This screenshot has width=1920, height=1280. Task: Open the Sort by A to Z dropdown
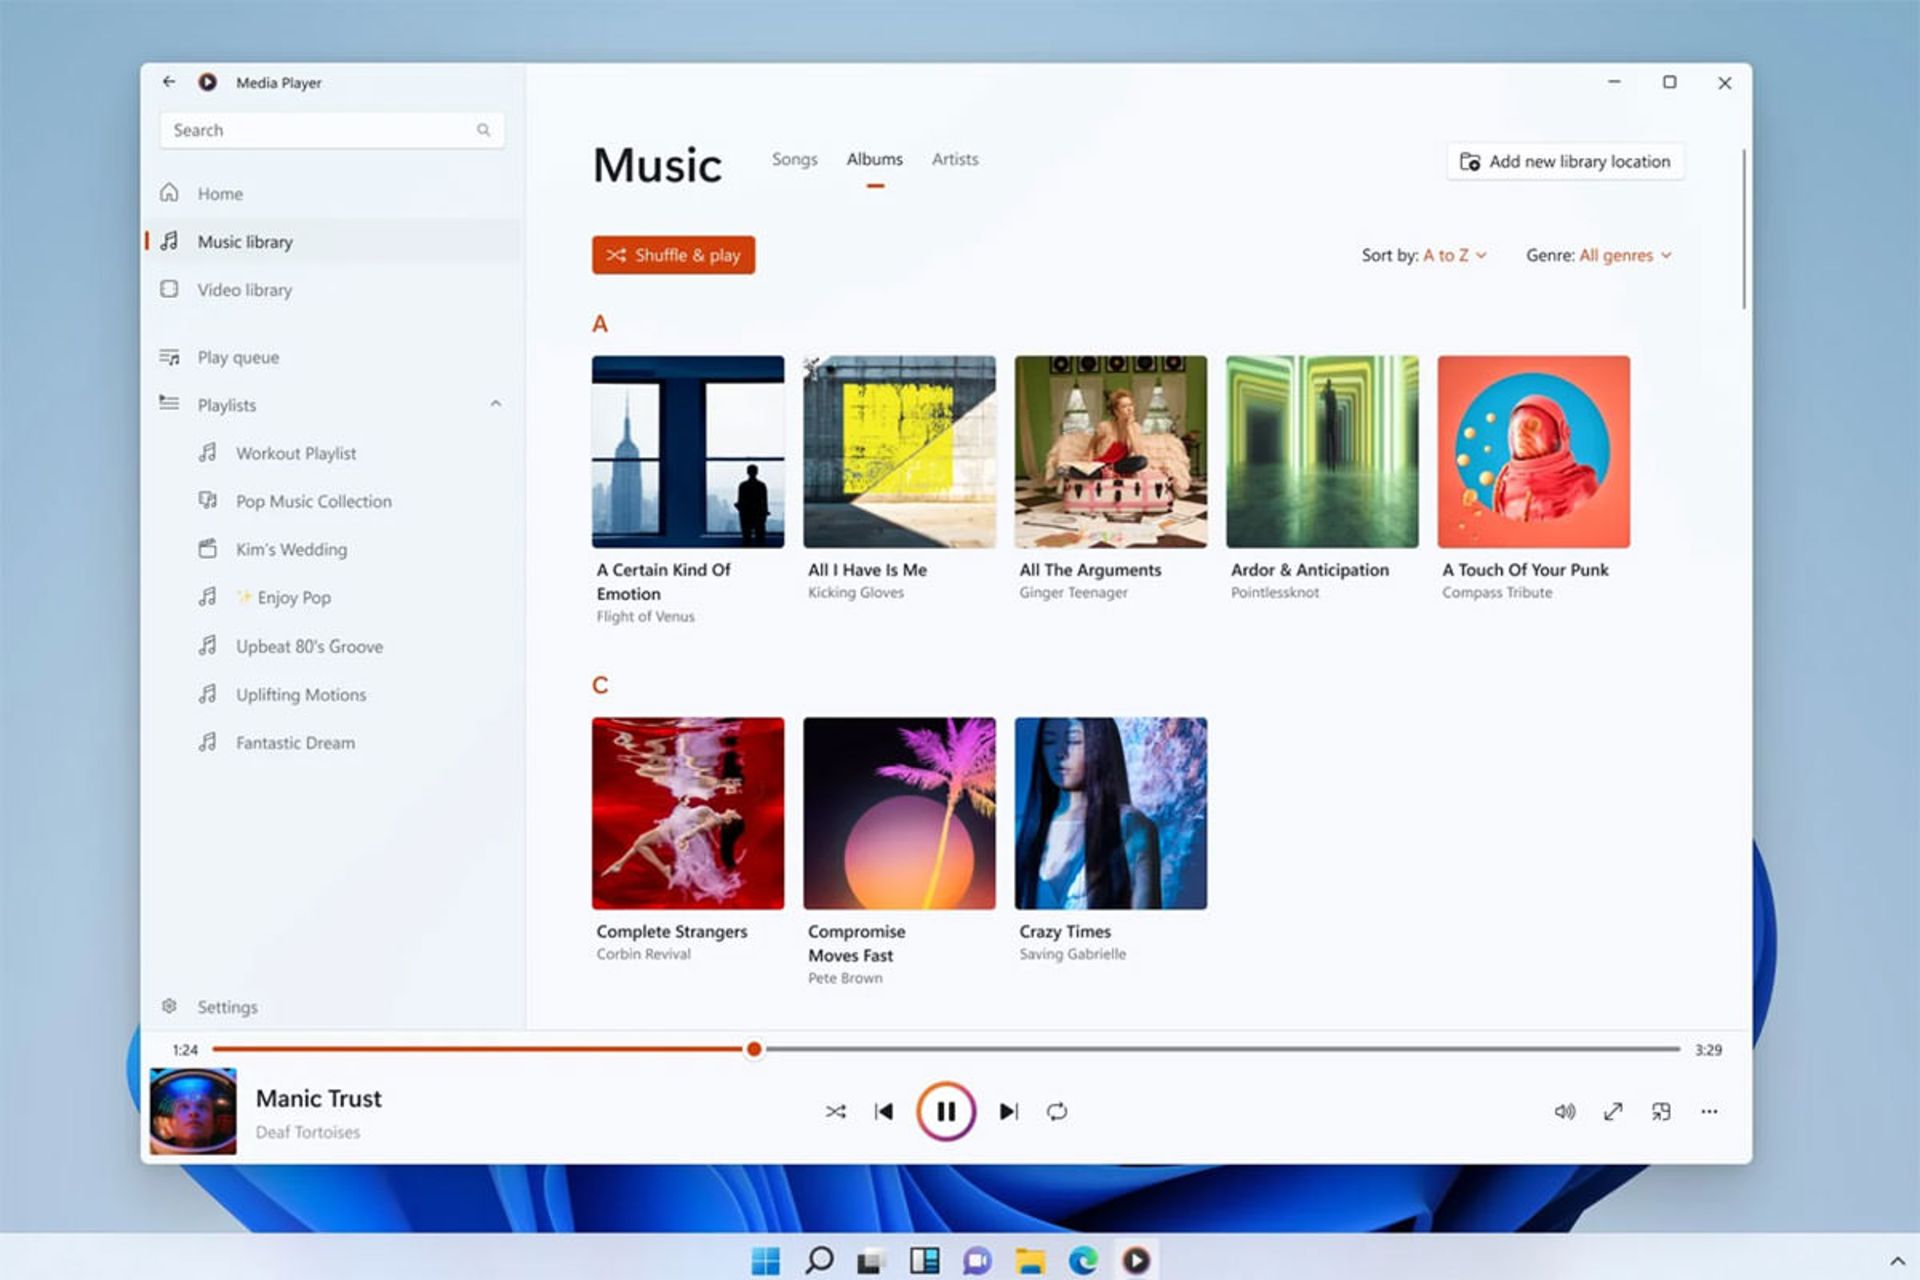click(1453, 255)
